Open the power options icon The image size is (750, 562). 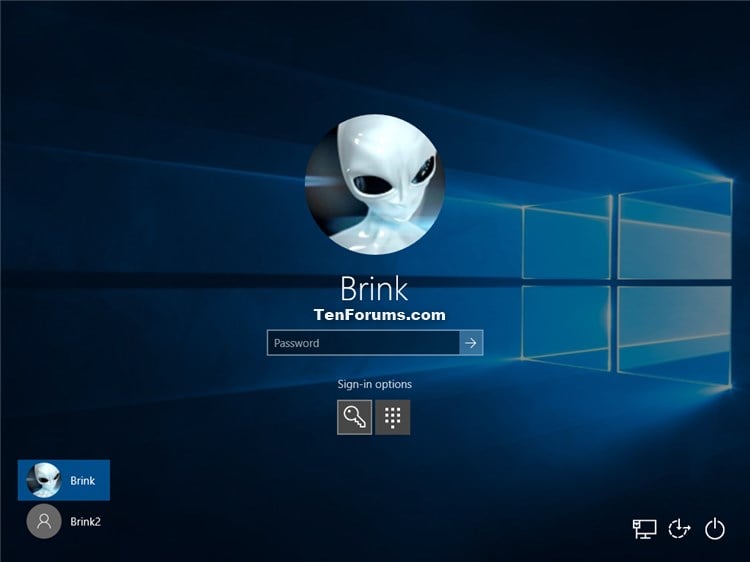(715, 529)
